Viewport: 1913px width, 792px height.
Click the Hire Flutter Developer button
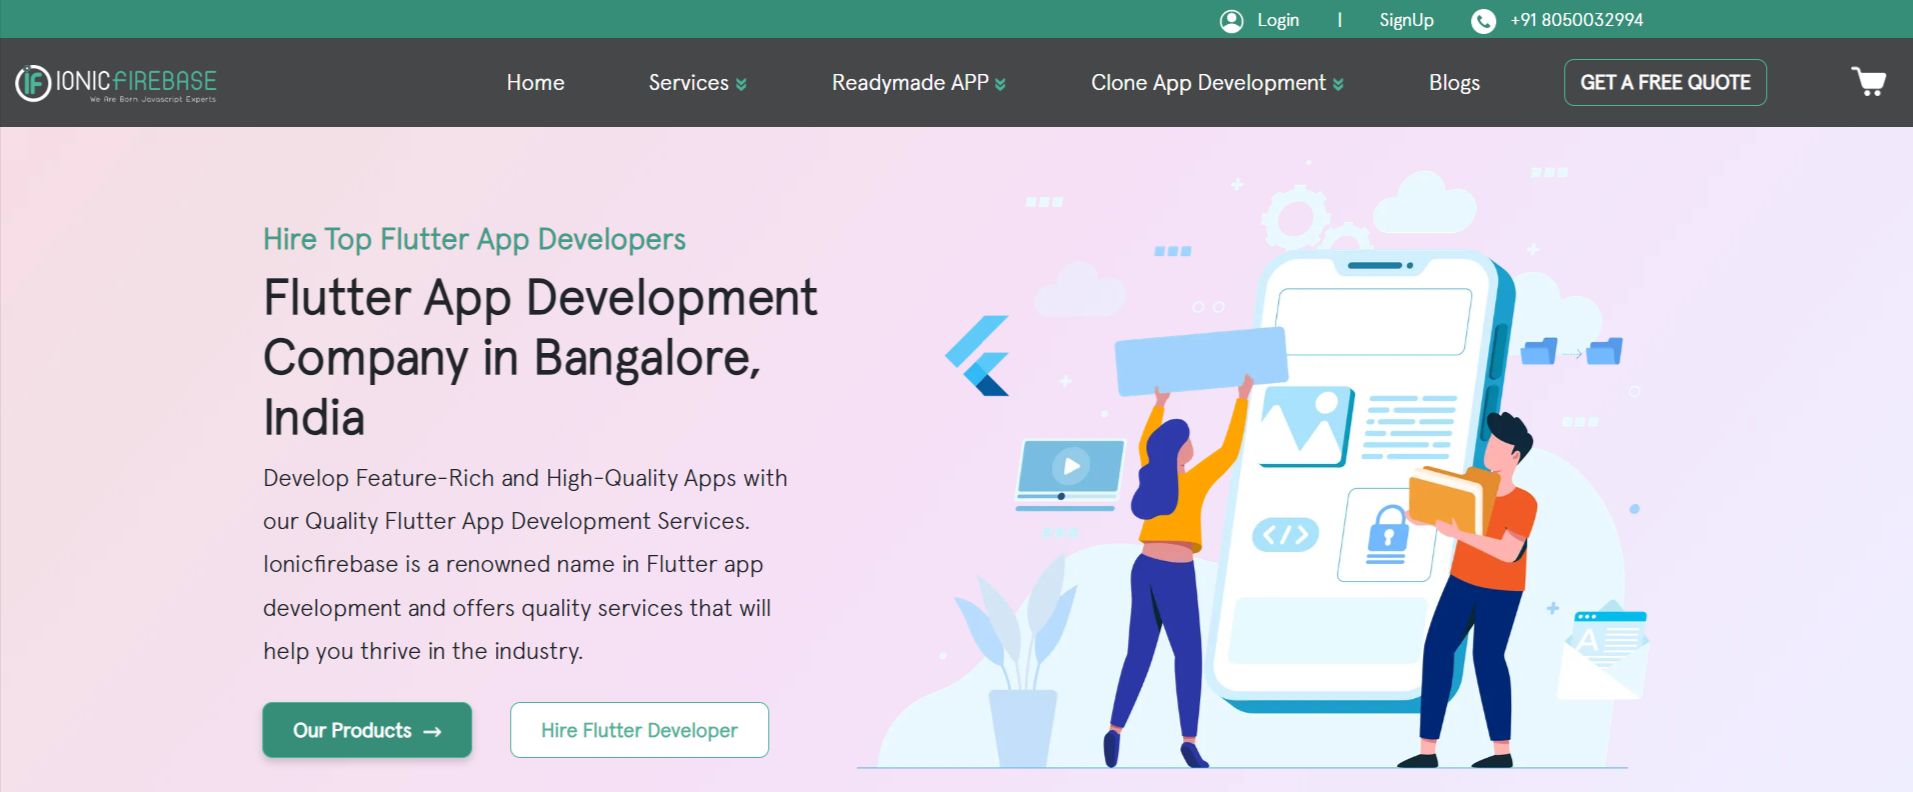coord(639,730)
